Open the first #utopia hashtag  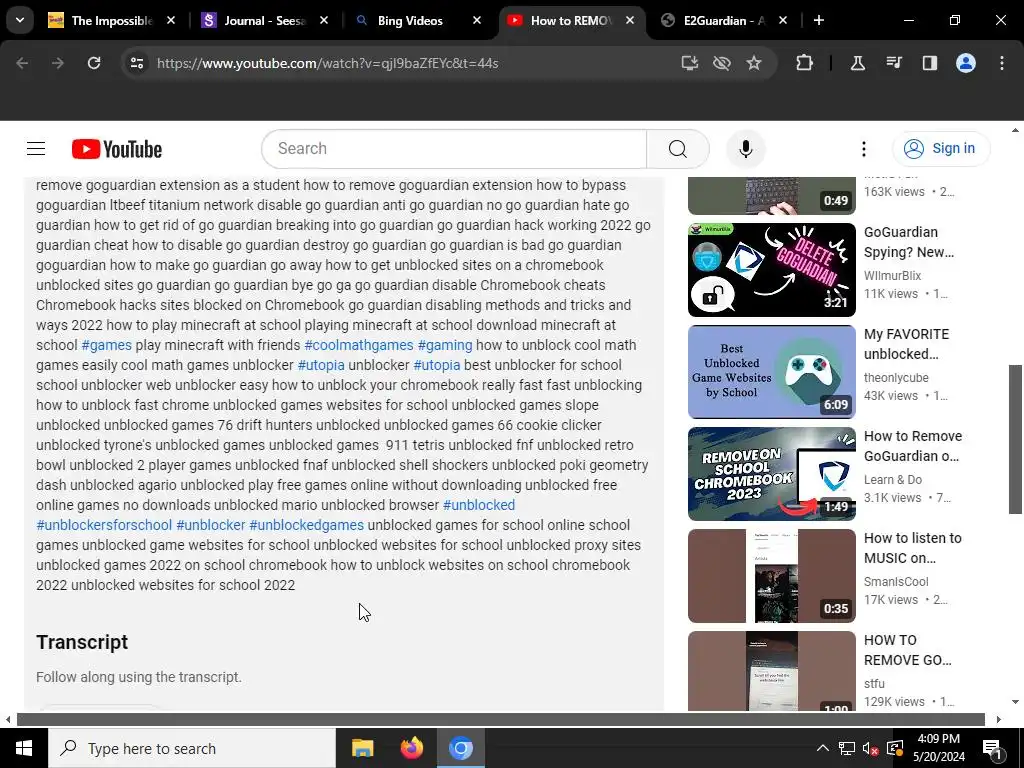pyautogui.click(x=321, y=365)
